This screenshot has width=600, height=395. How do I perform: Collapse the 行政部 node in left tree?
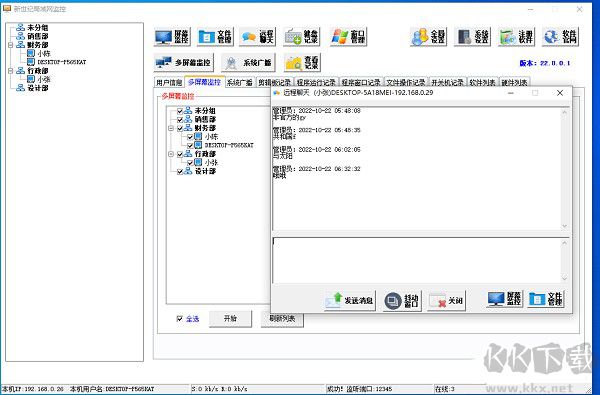coord(10,71)
